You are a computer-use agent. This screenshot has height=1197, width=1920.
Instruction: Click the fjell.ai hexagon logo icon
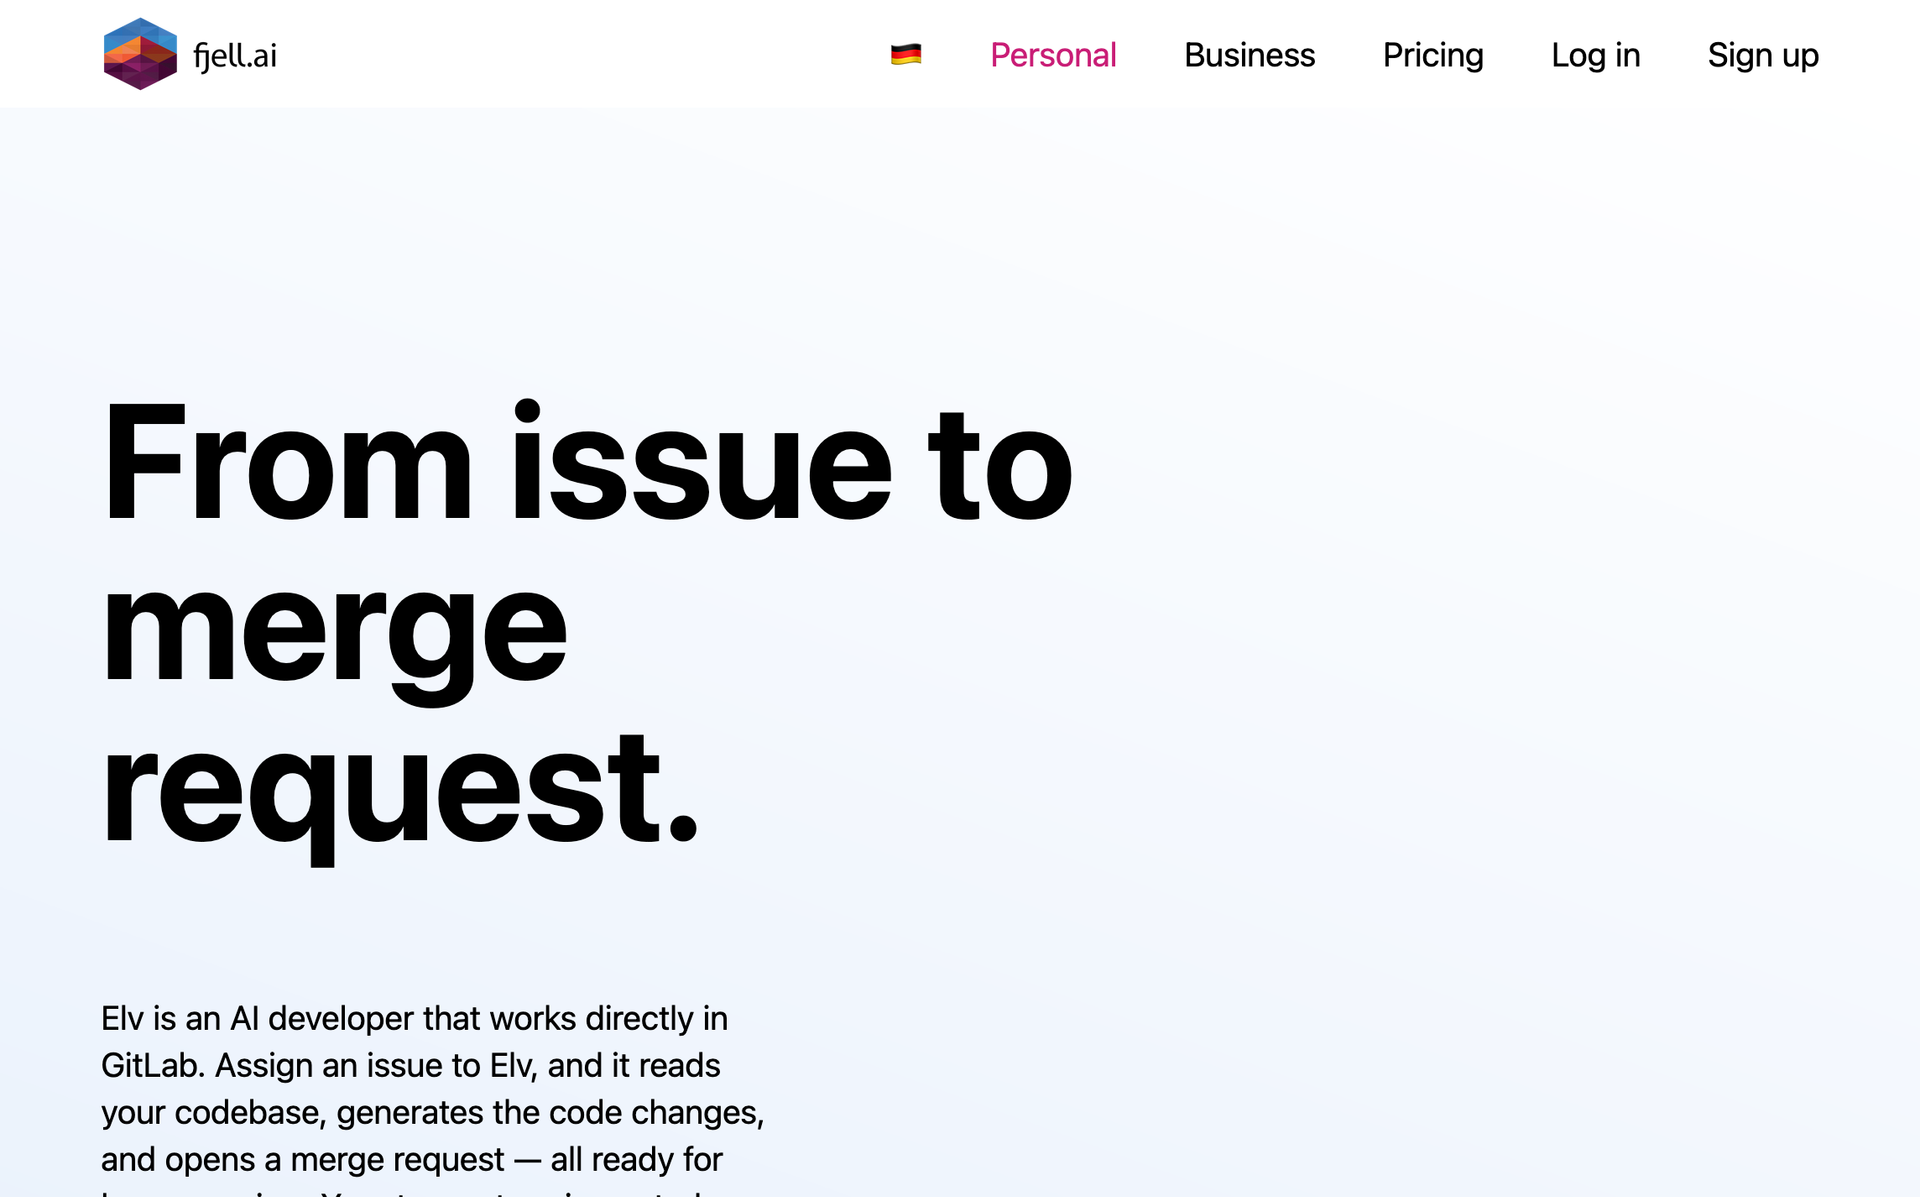pos(140,54)
